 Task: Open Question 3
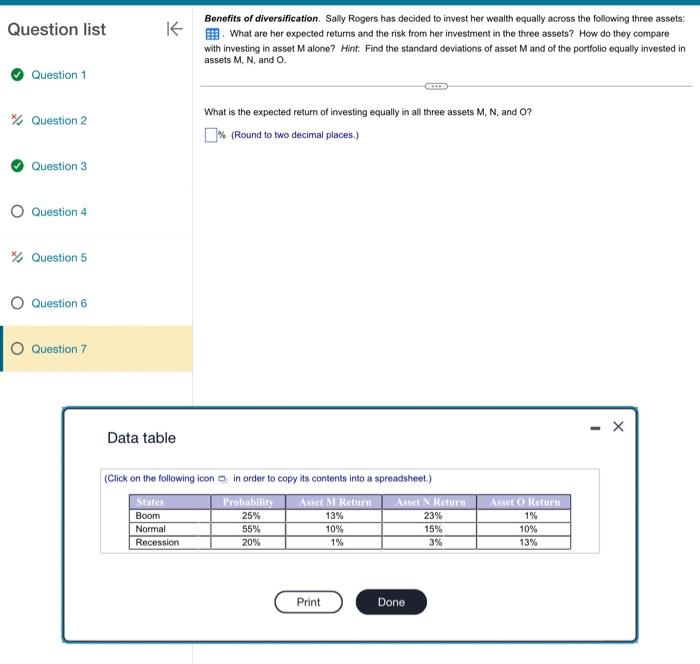(x=59, y=166)
